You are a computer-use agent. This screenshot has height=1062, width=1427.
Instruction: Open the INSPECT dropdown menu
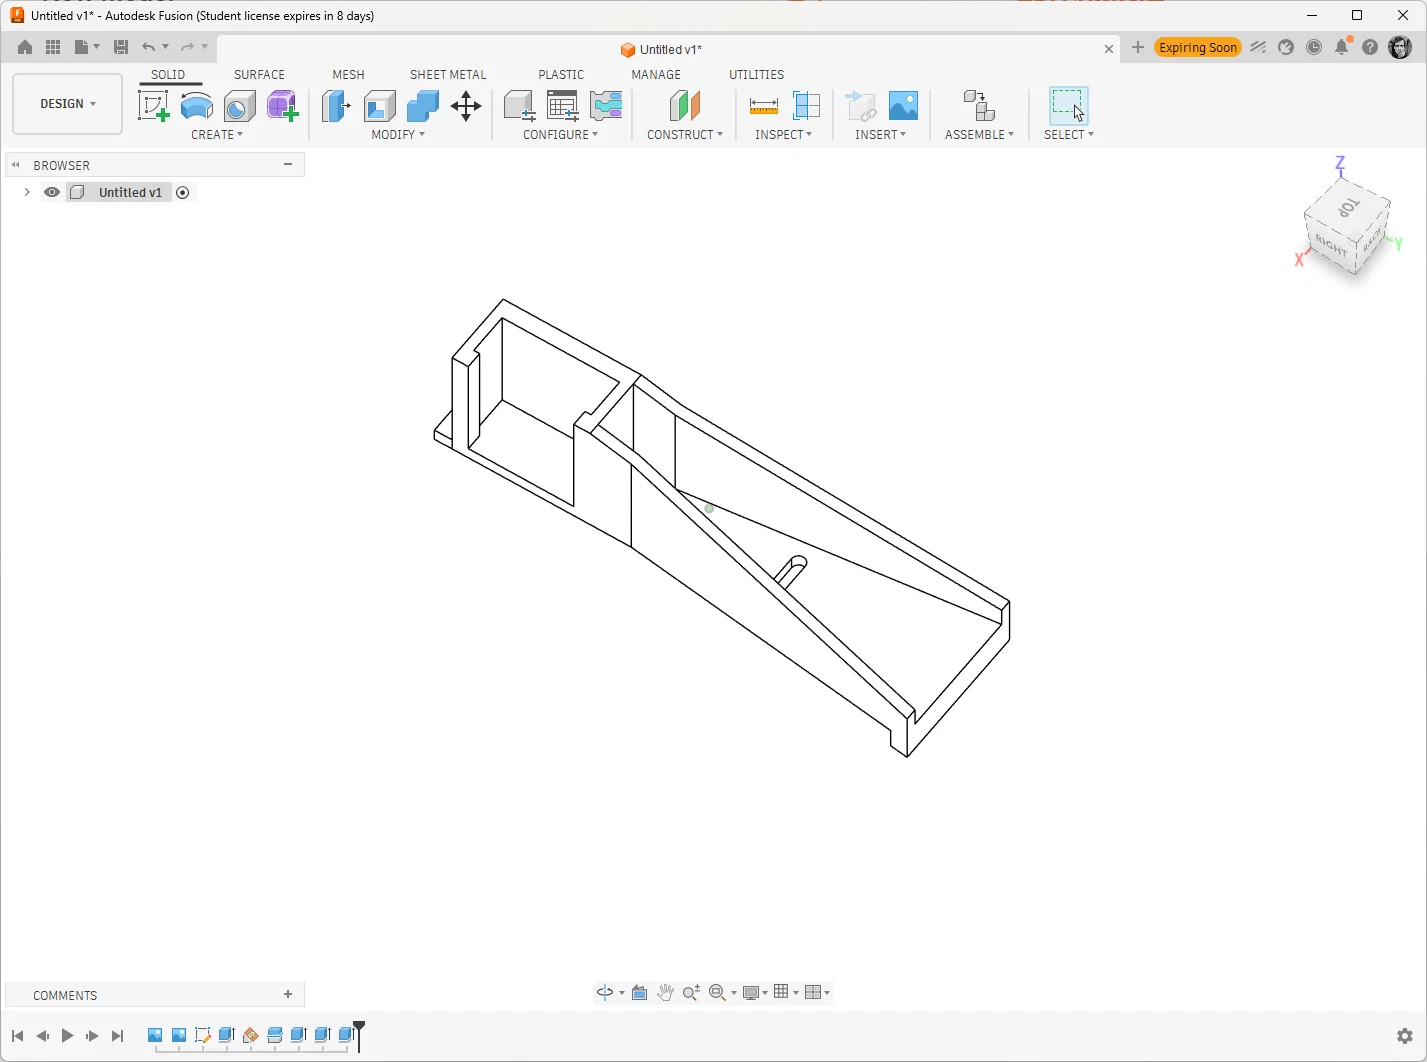pos(784,135)
